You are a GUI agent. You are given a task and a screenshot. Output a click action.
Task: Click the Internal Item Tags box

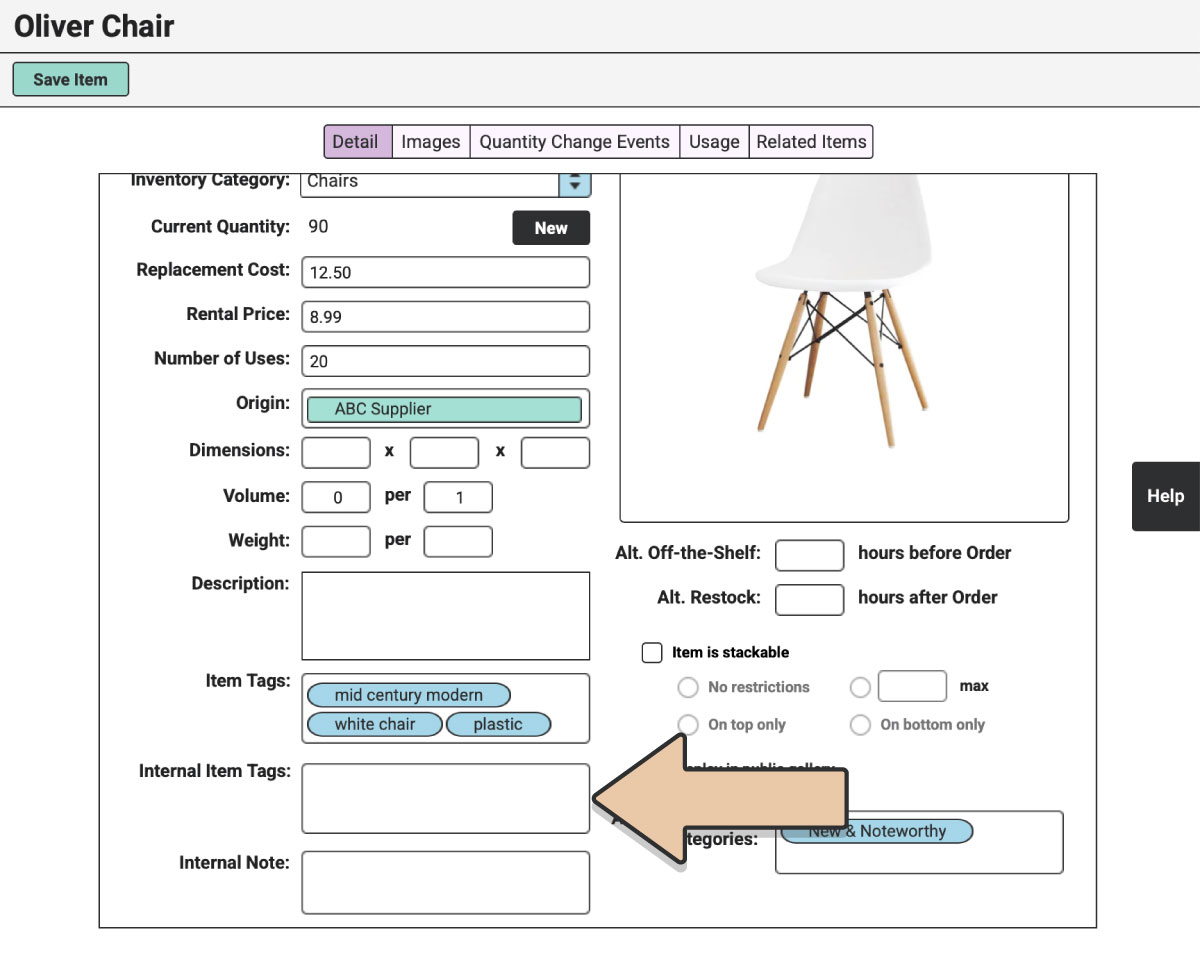pos(445,798)
